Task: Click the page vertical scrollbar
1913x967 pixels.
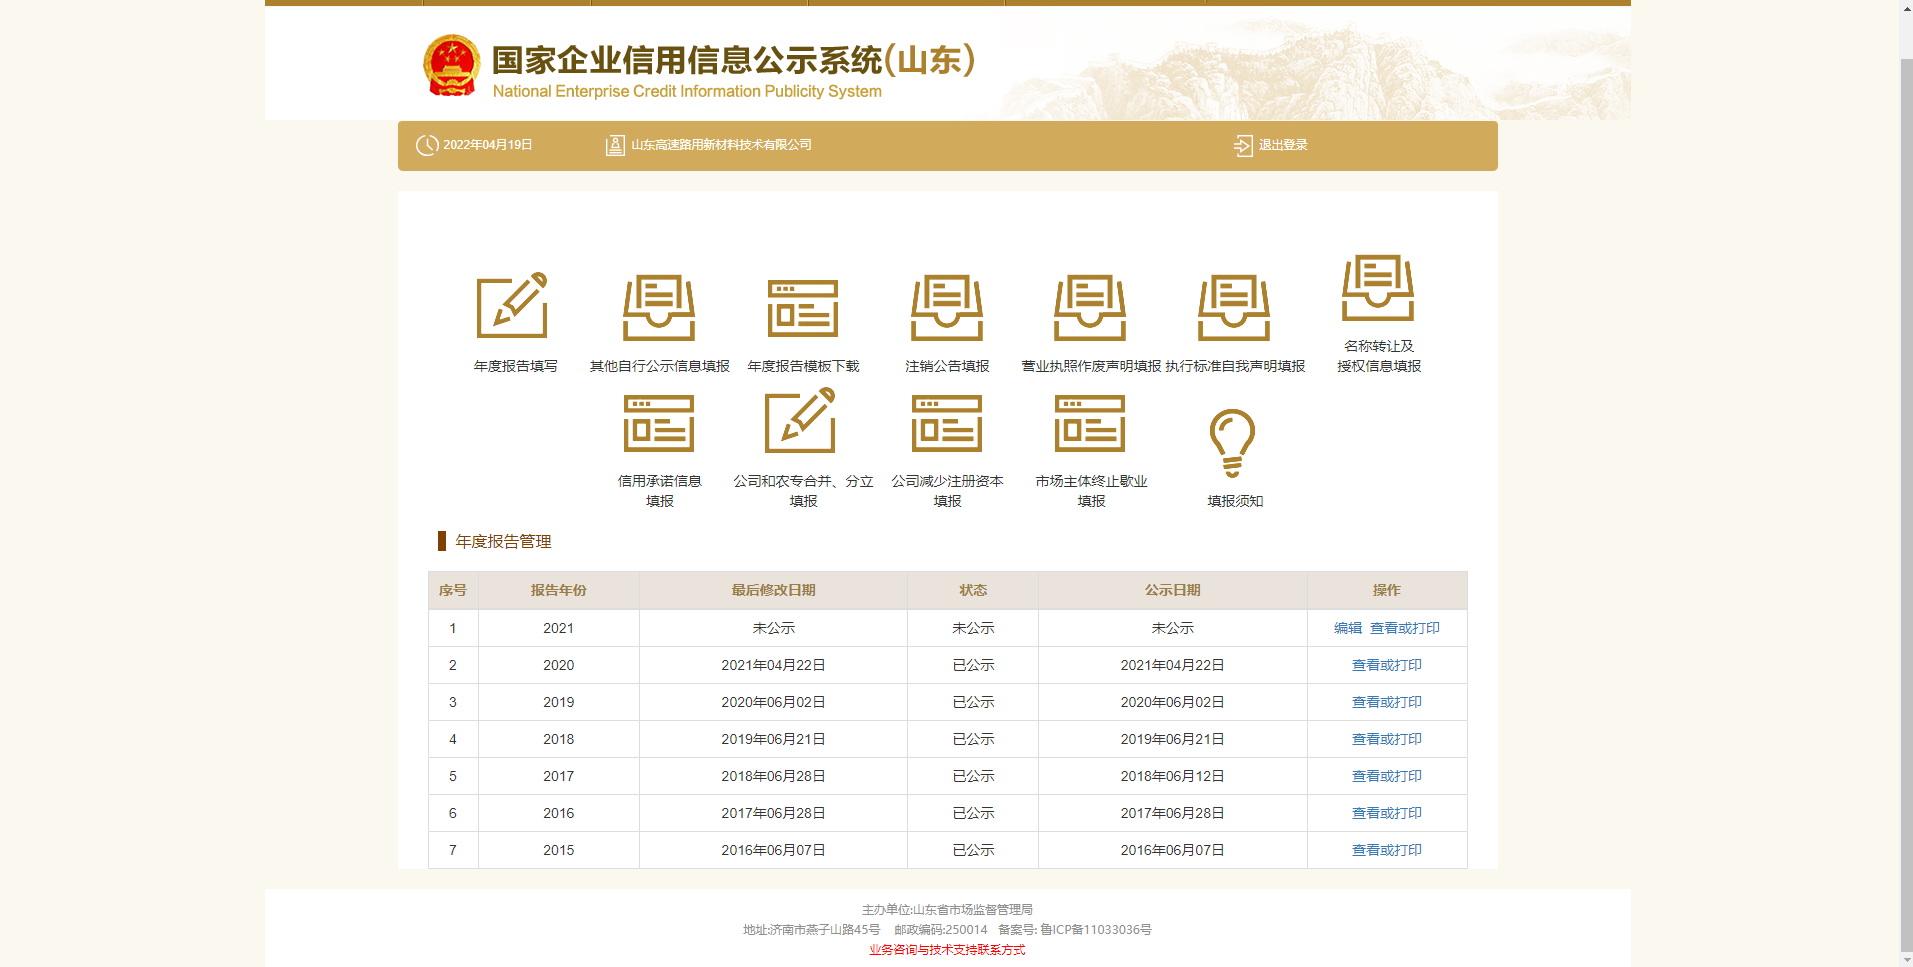Action: coord(1906,500)
